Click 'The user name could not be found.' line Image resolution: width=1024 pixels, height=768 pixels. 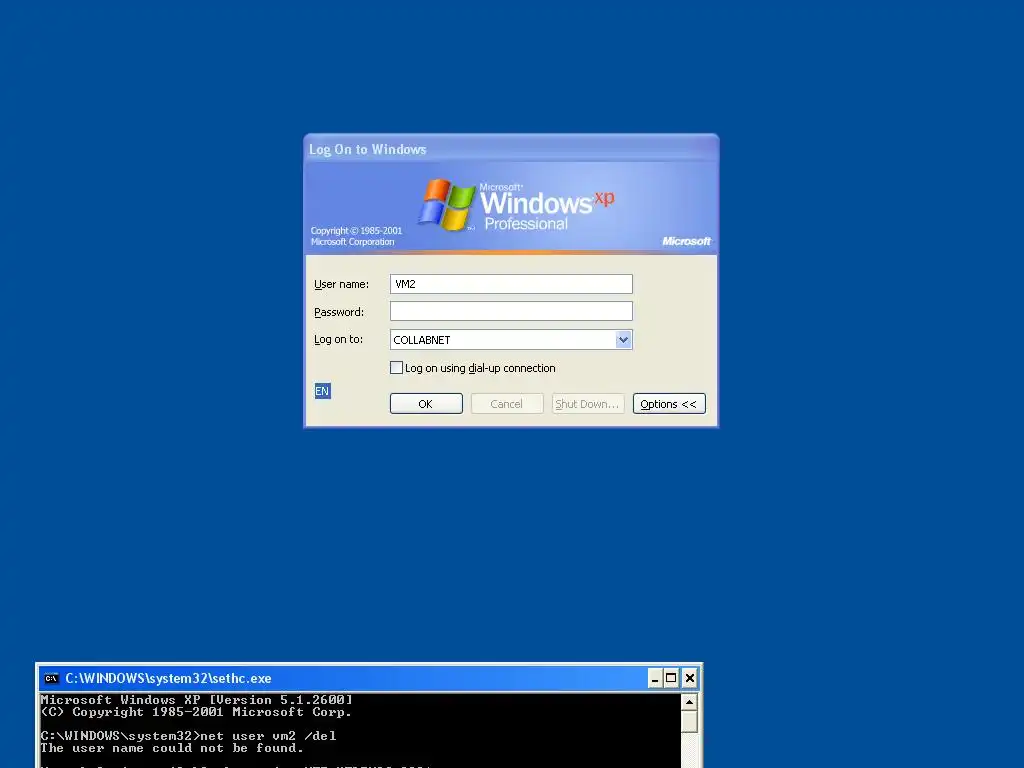(172, 748)
